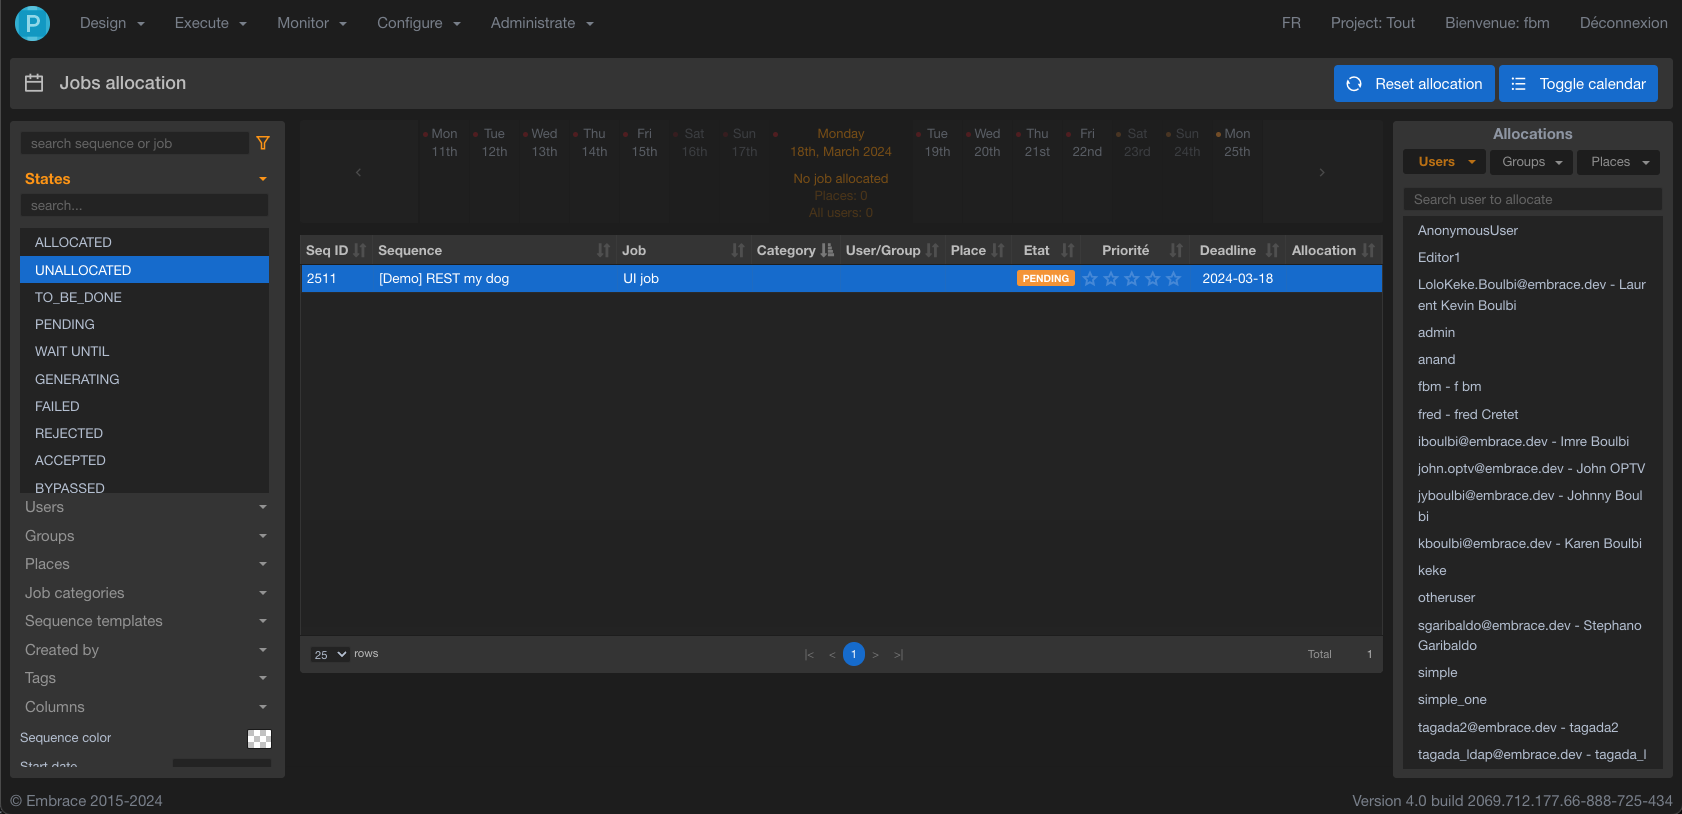Screen dimensions: 1682x814
Task: Set third priority star for job 2511
Action: [1132, 279]
